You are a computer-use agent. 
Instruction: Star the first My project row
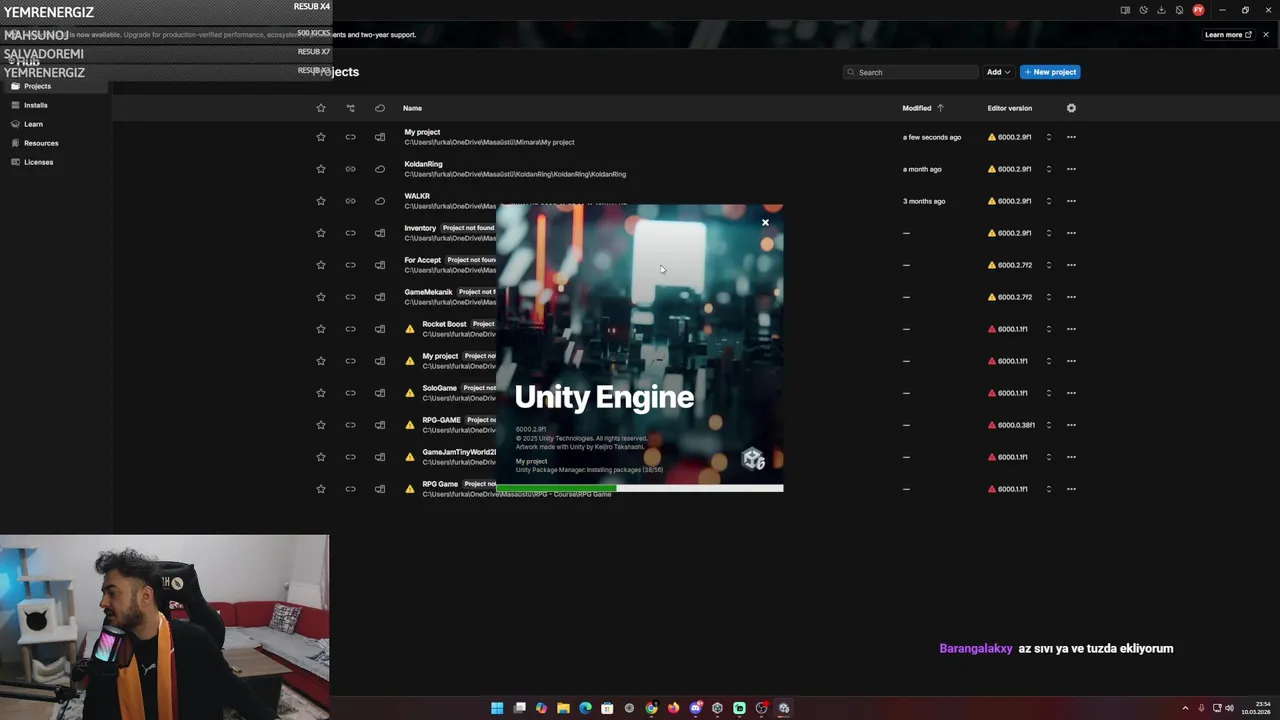(321, 137)
